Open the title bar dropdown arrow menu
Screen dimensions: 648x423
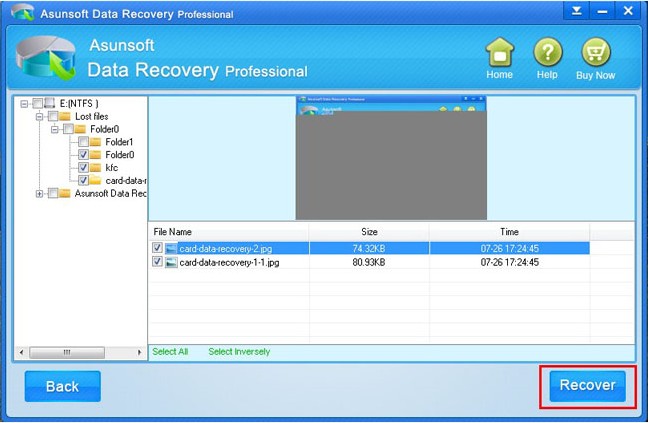(577, 10)
